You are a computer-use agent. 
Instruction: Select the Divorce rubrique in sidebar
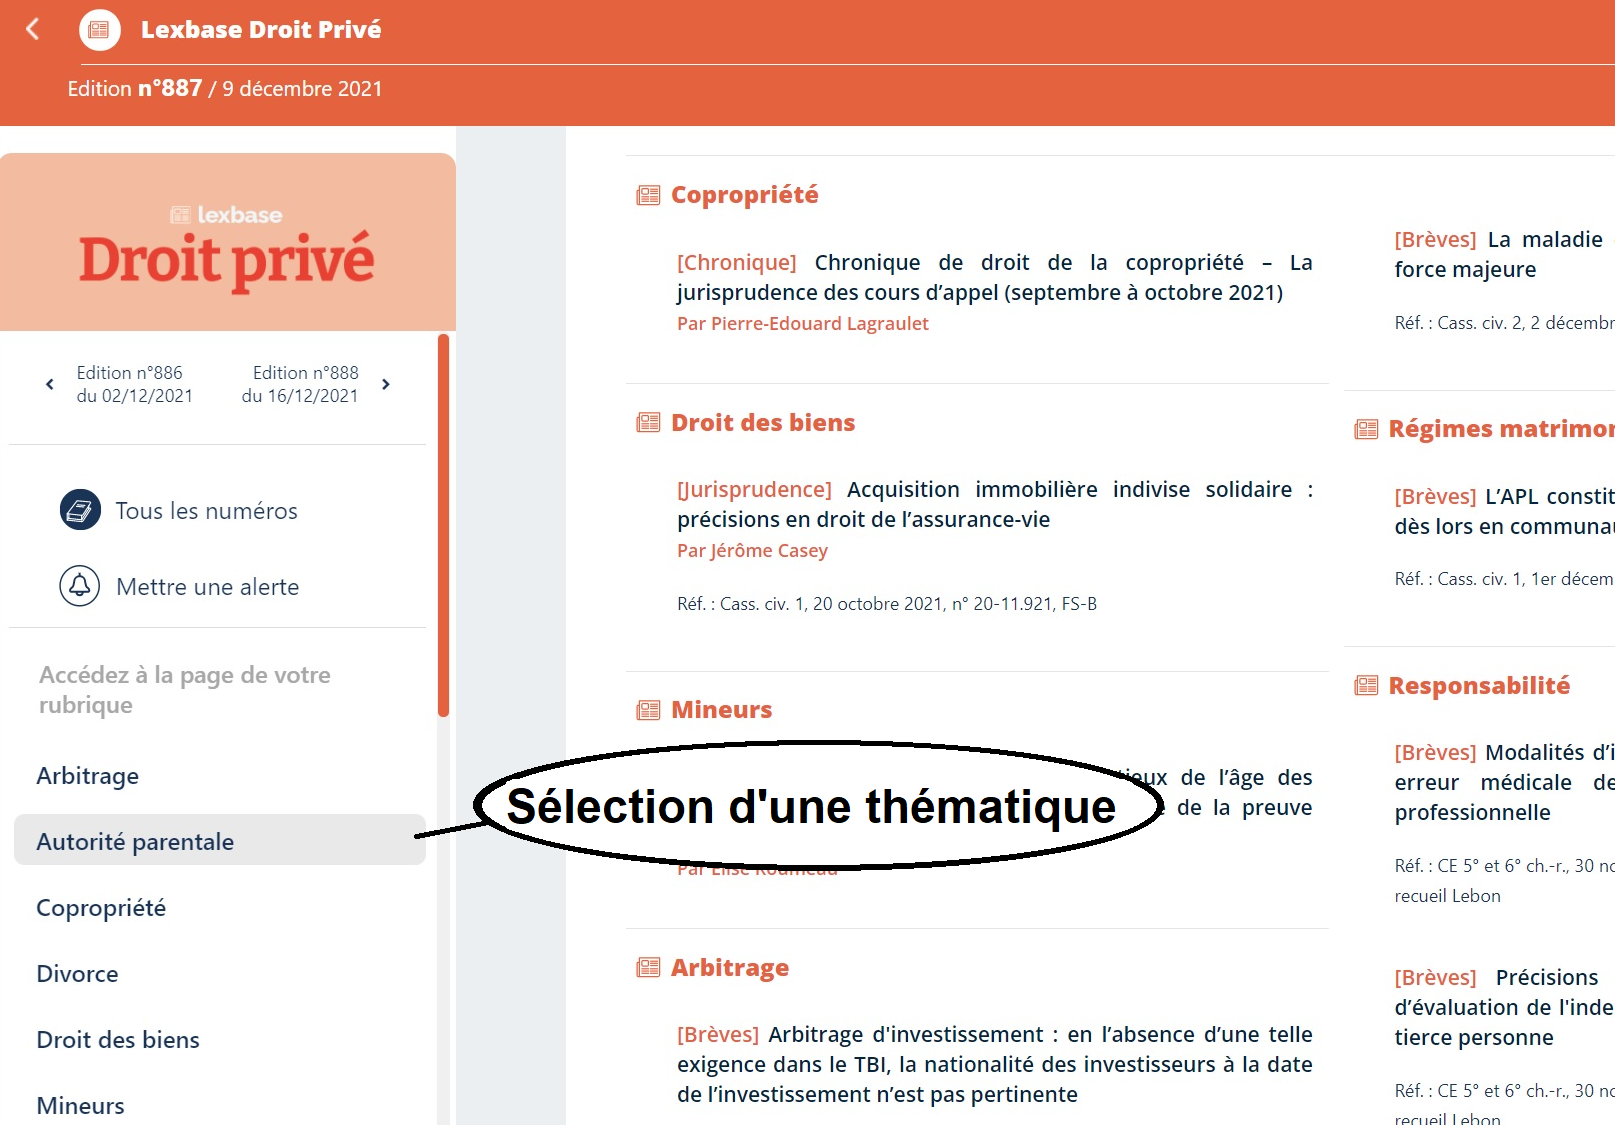point(77,973)
